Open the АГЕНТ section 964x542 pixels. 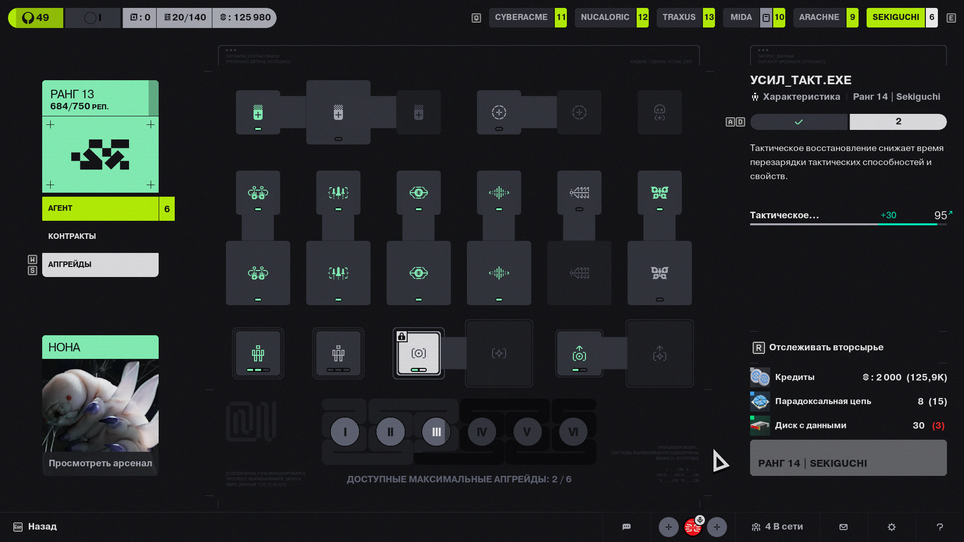(x=108, y=208)
